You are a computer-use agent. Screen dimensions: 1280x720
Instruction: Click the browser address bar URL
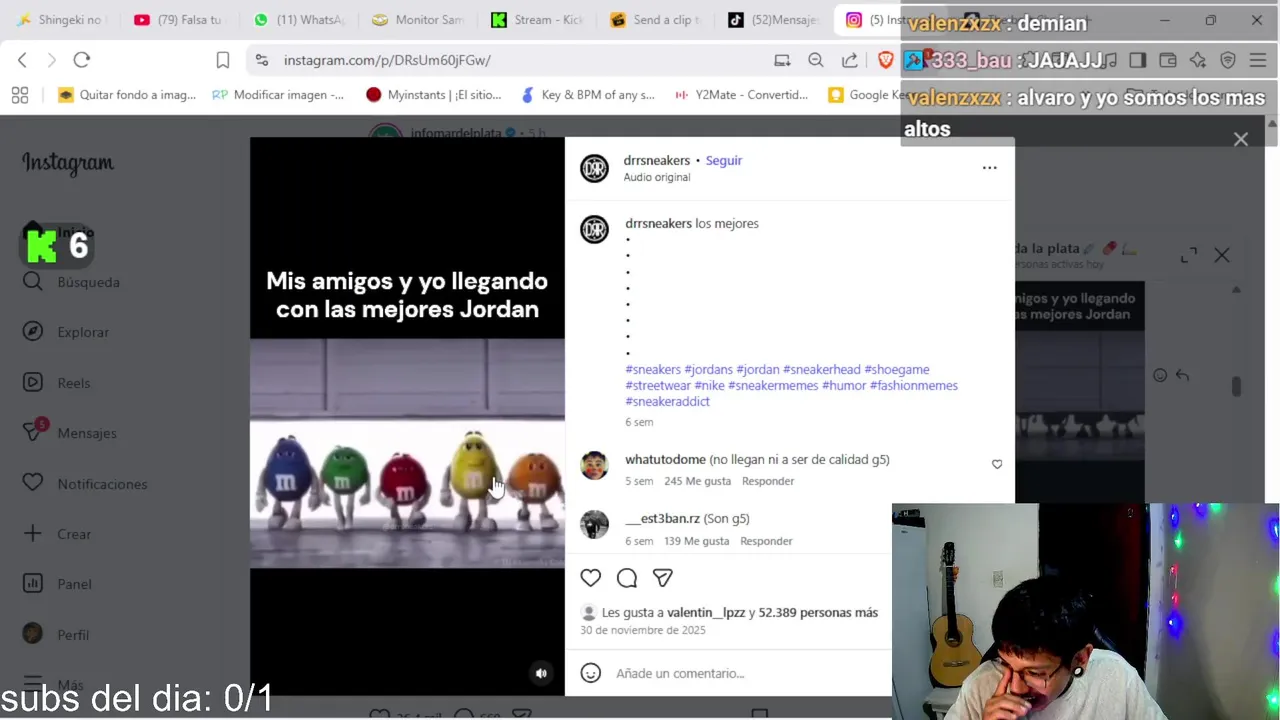[x=387, y=60]
